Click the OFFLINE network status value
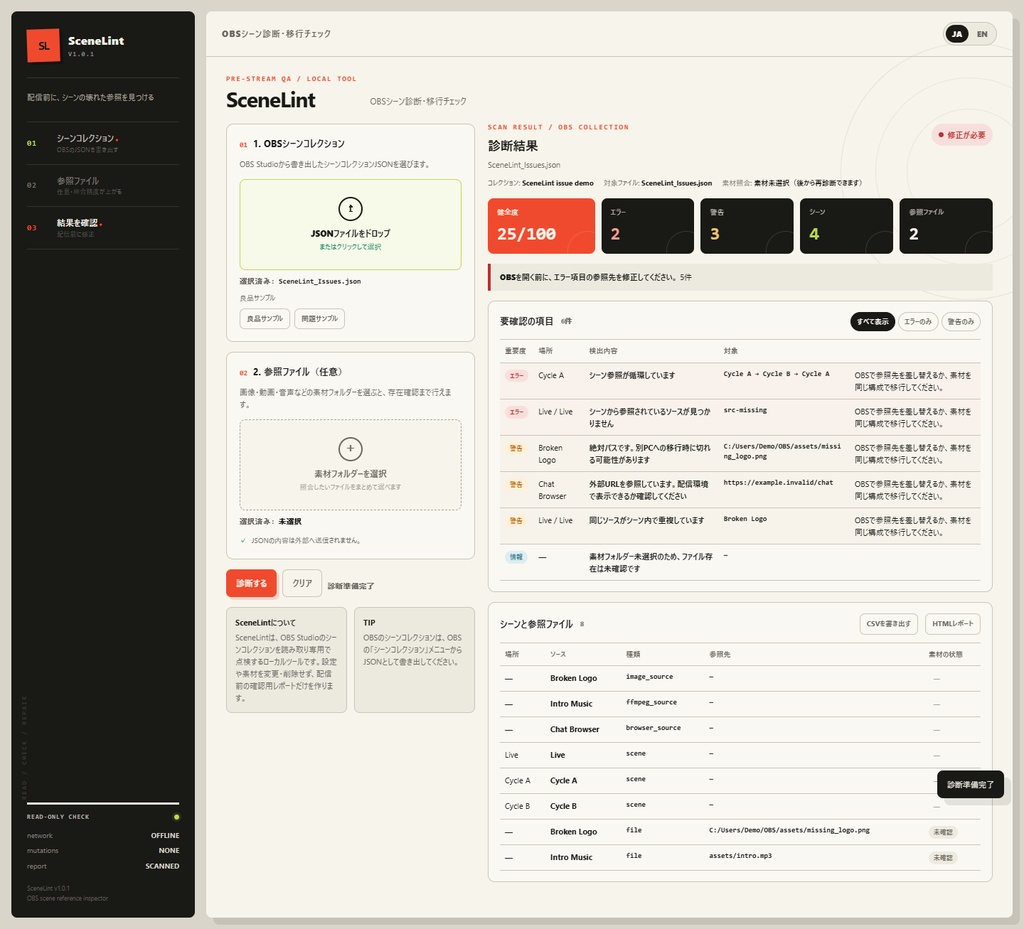1024x929 pixels. point(165,836)
